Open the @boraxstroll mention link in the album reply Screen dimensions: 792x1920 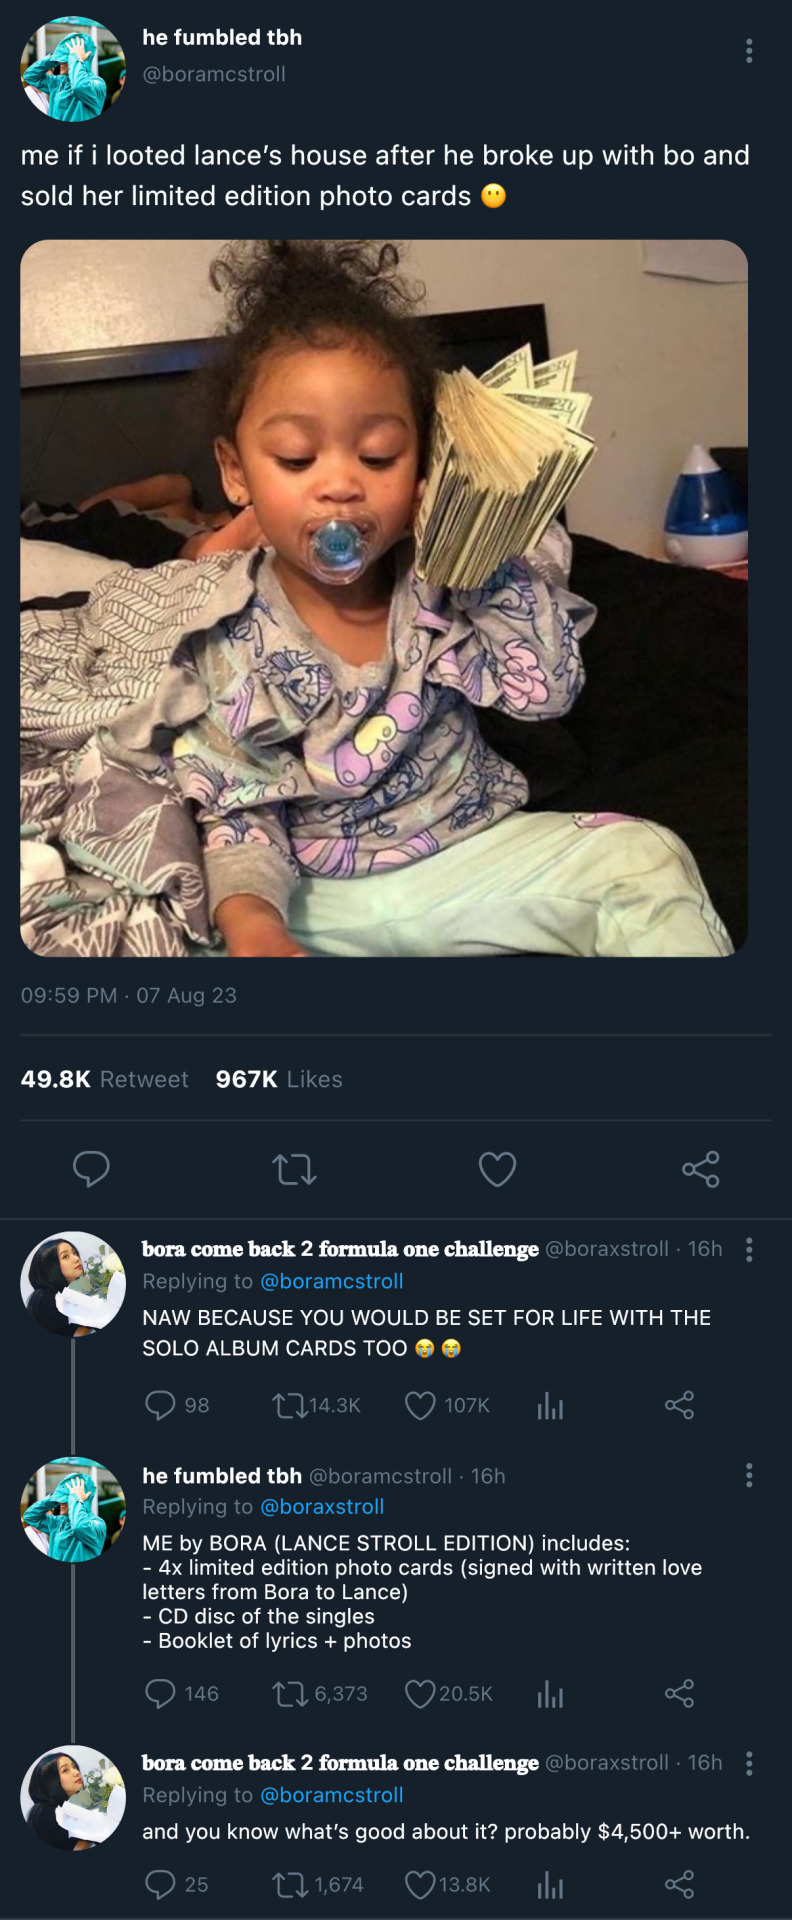[322, 1507]
